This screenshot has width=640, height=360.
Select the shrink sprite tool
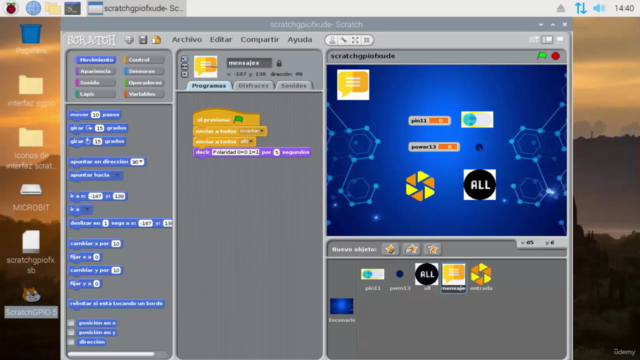point(367,40)
